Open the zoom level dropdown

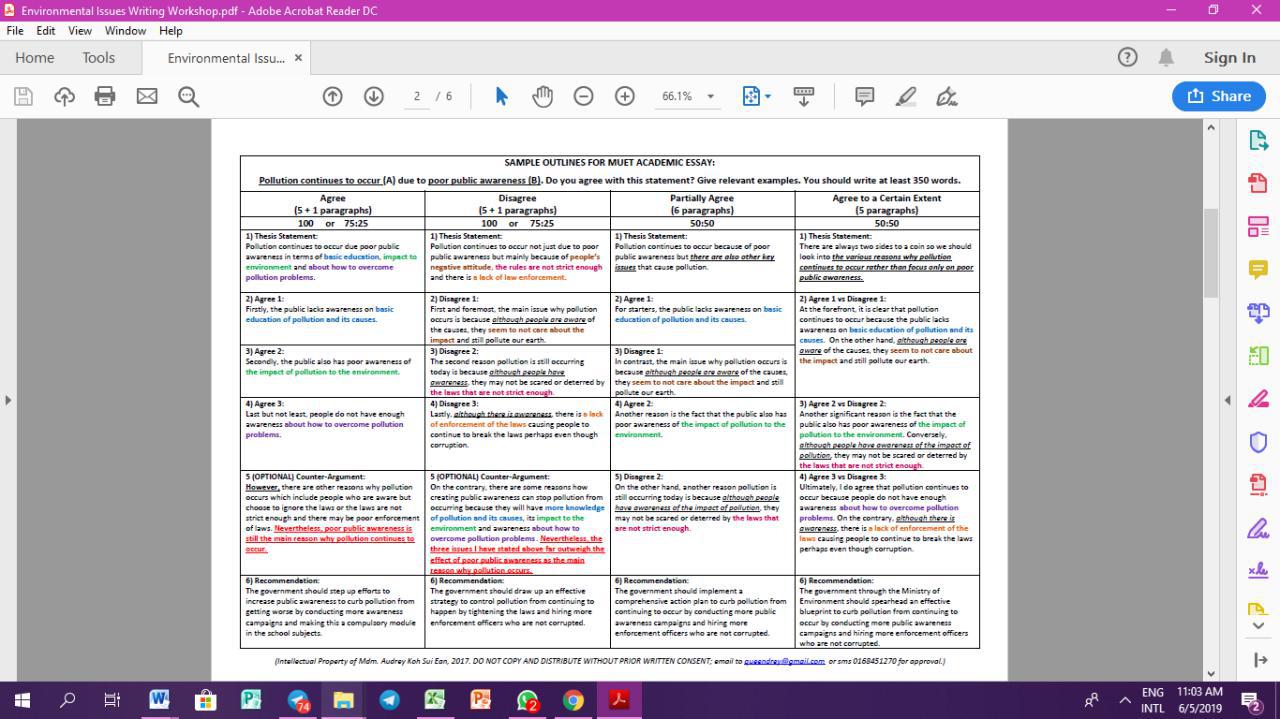711,96
